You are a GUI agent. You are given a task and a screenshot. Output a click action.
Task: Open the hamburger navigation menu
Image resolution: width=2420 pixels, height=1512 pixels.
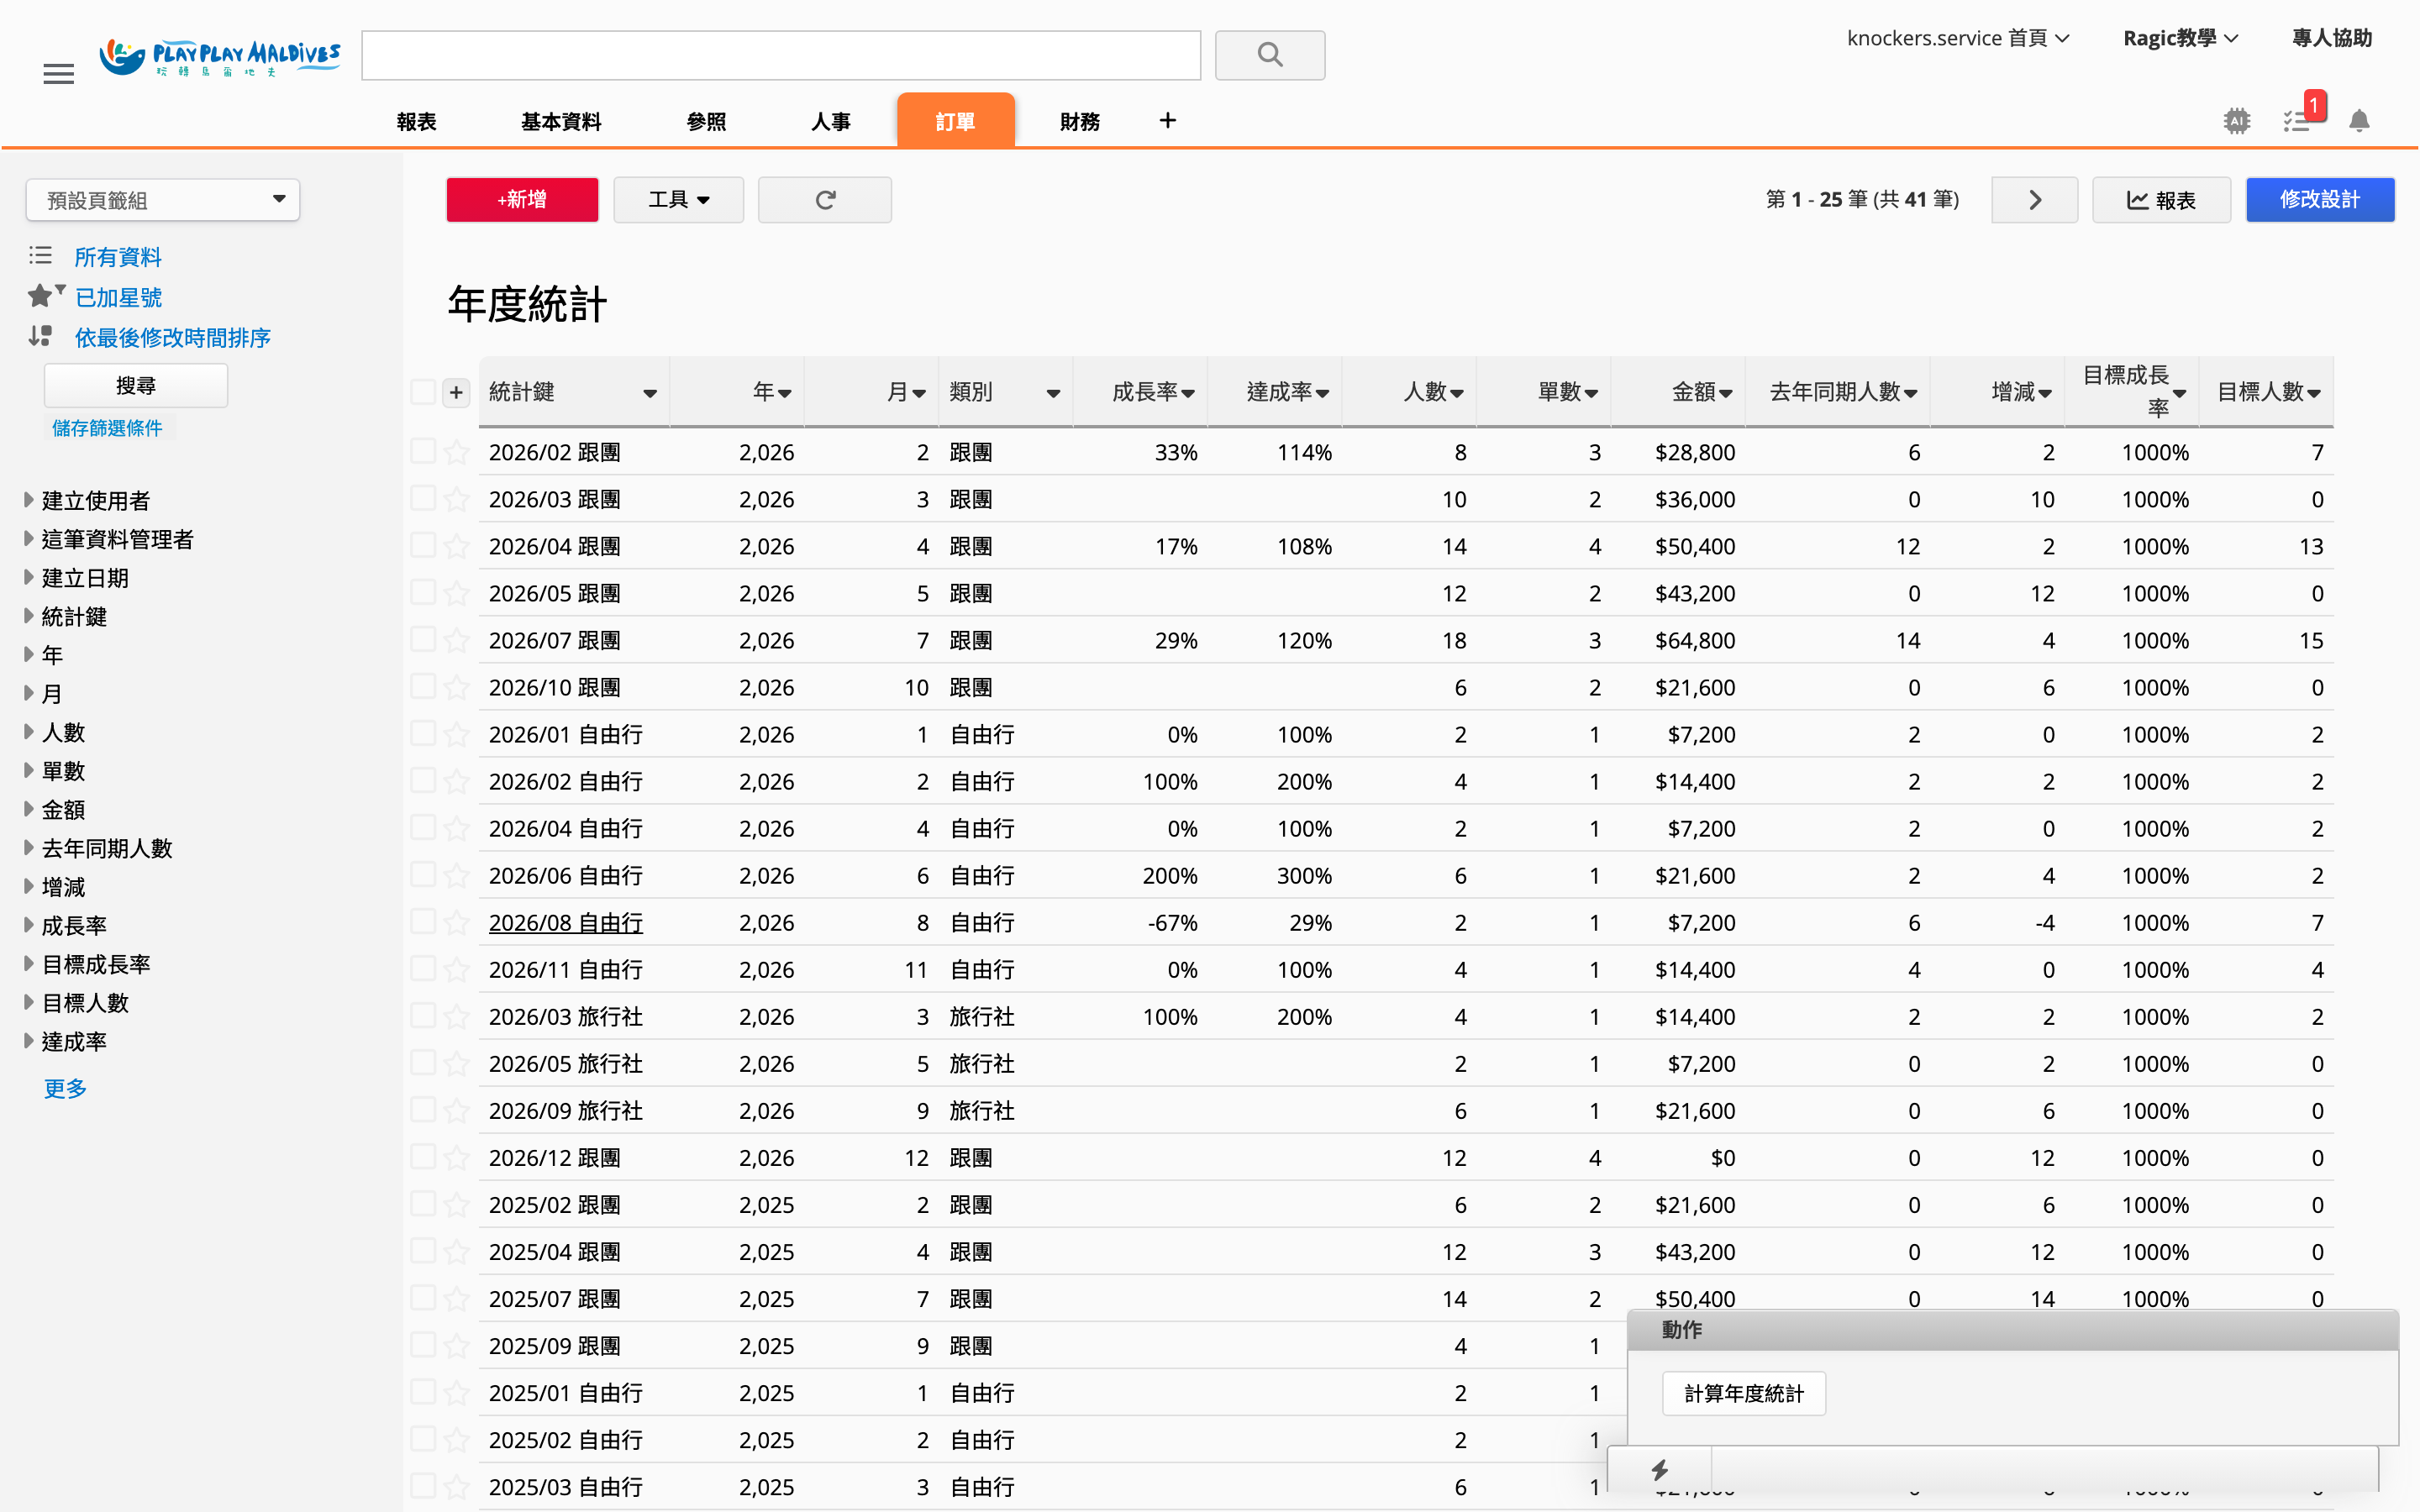[x=59, y=73]
